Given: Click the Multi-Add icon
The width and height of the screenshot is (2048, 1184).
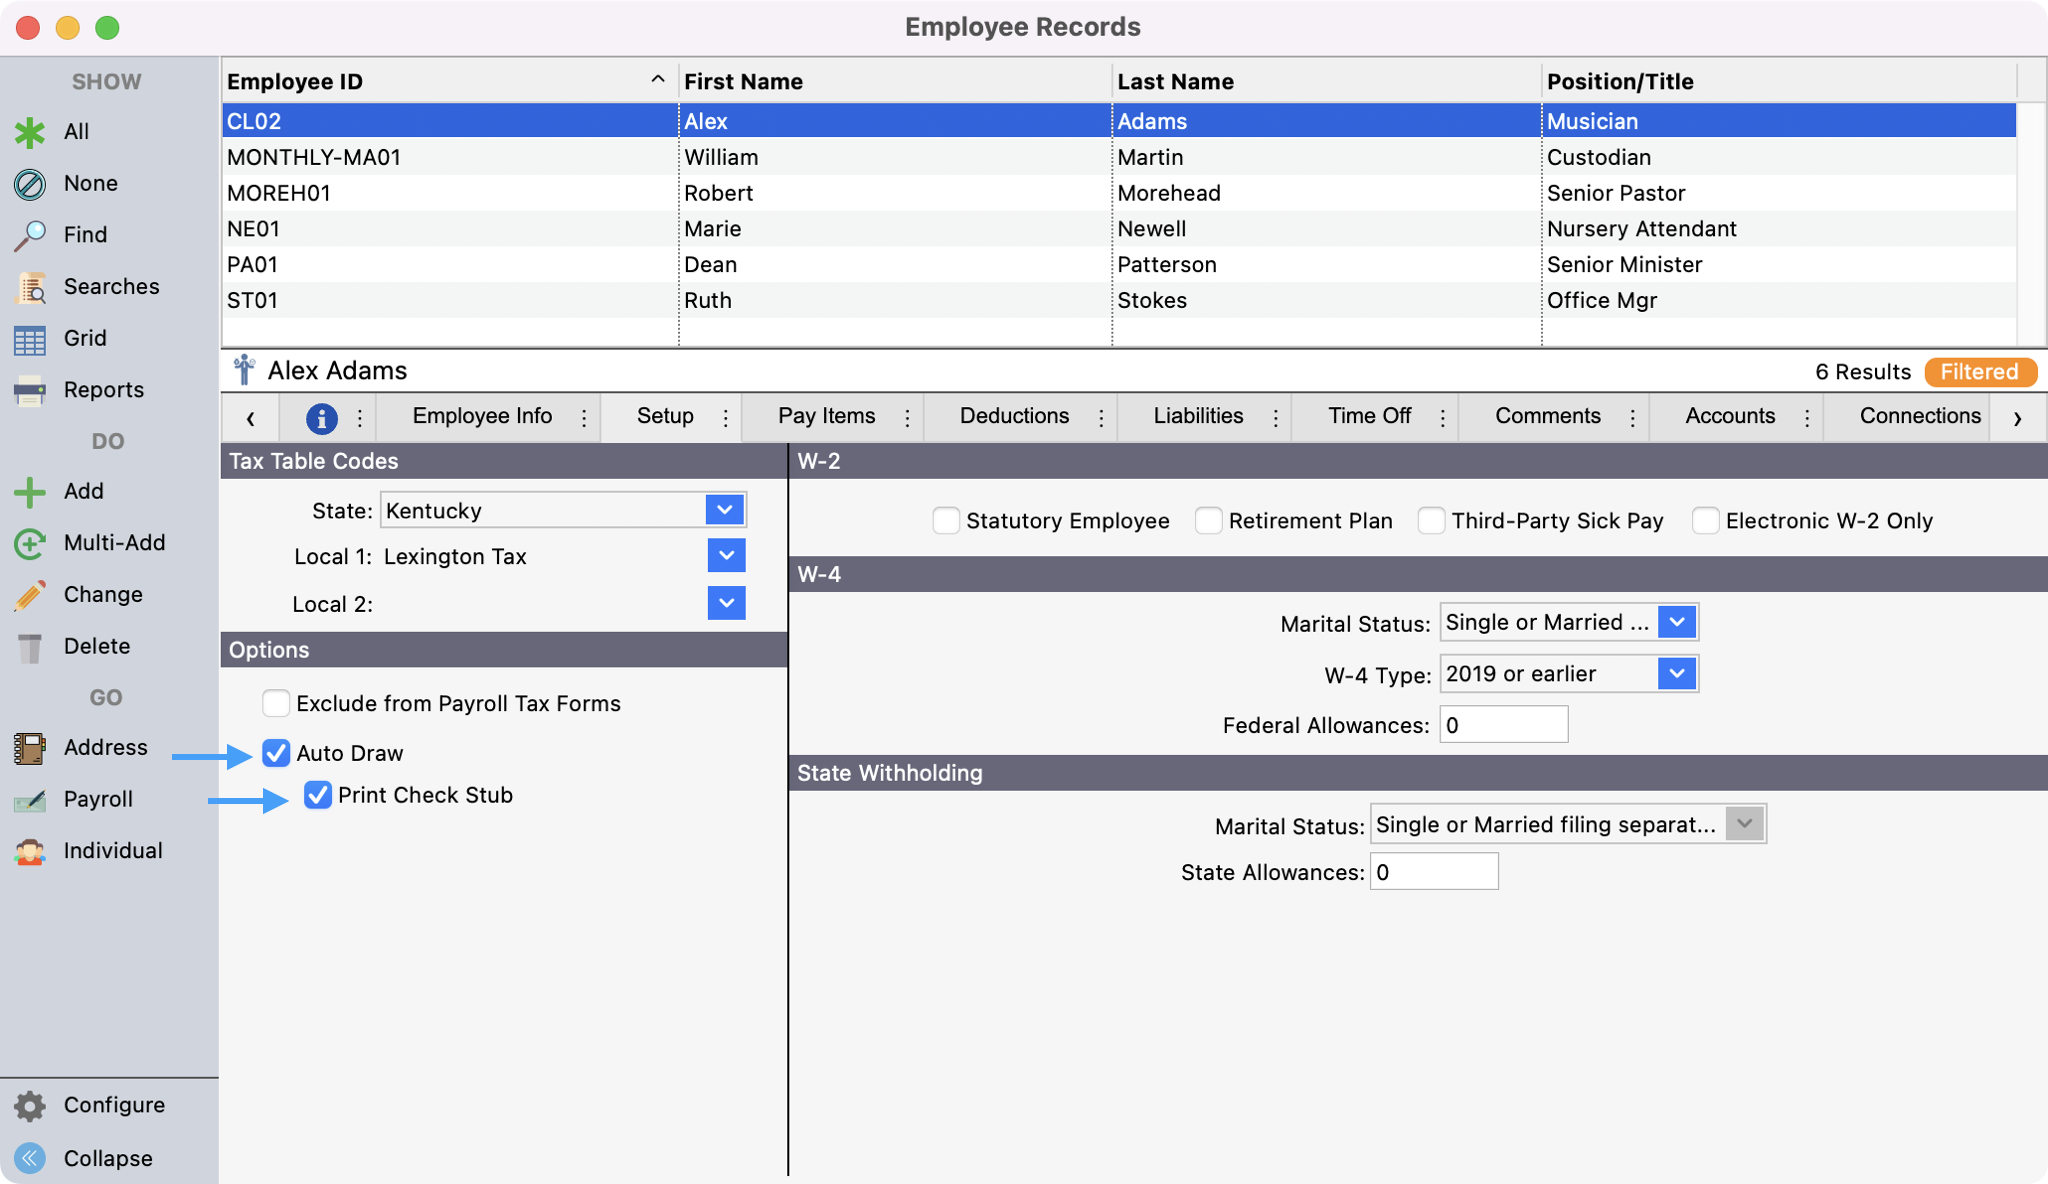Looking at the screenshot, I should (x=30, y=543).
